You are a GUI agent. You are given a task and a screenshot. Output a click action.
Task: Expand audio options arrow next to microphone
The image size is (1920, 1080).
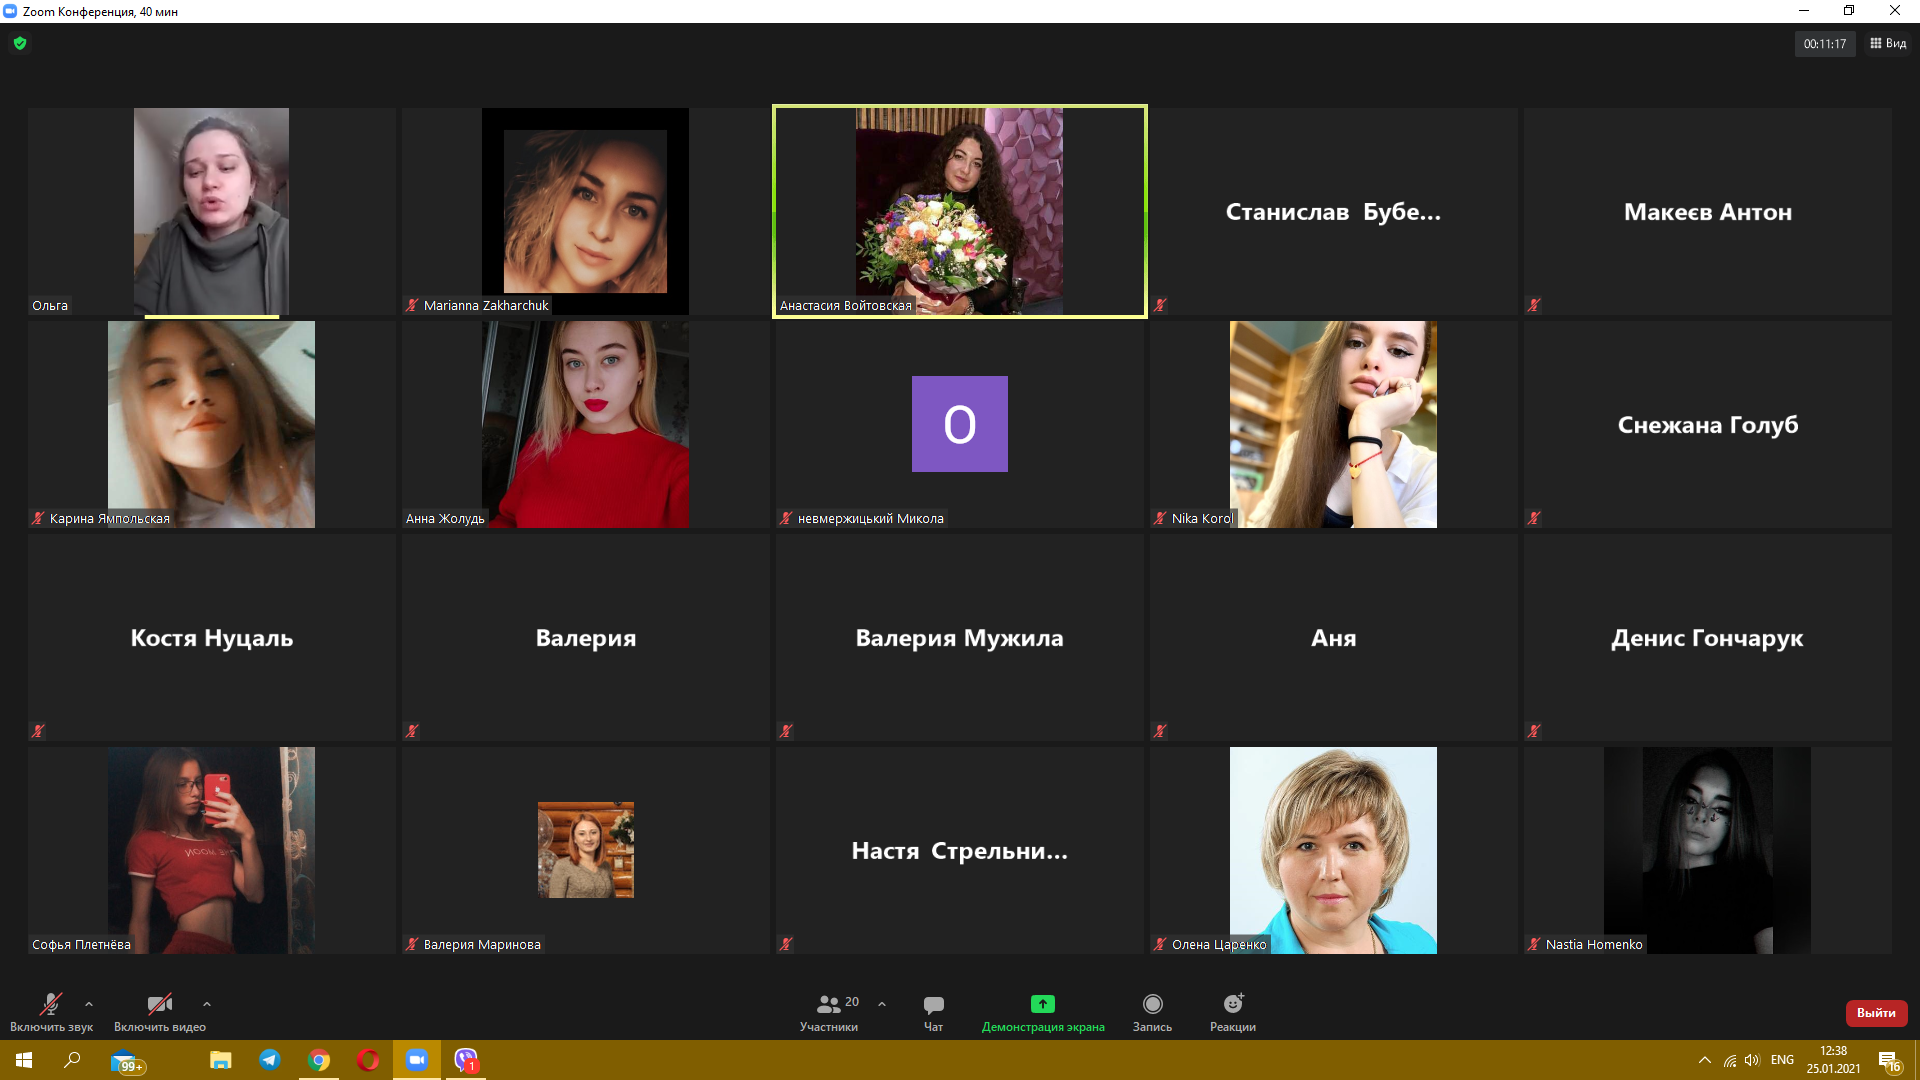coord(89,1004)
